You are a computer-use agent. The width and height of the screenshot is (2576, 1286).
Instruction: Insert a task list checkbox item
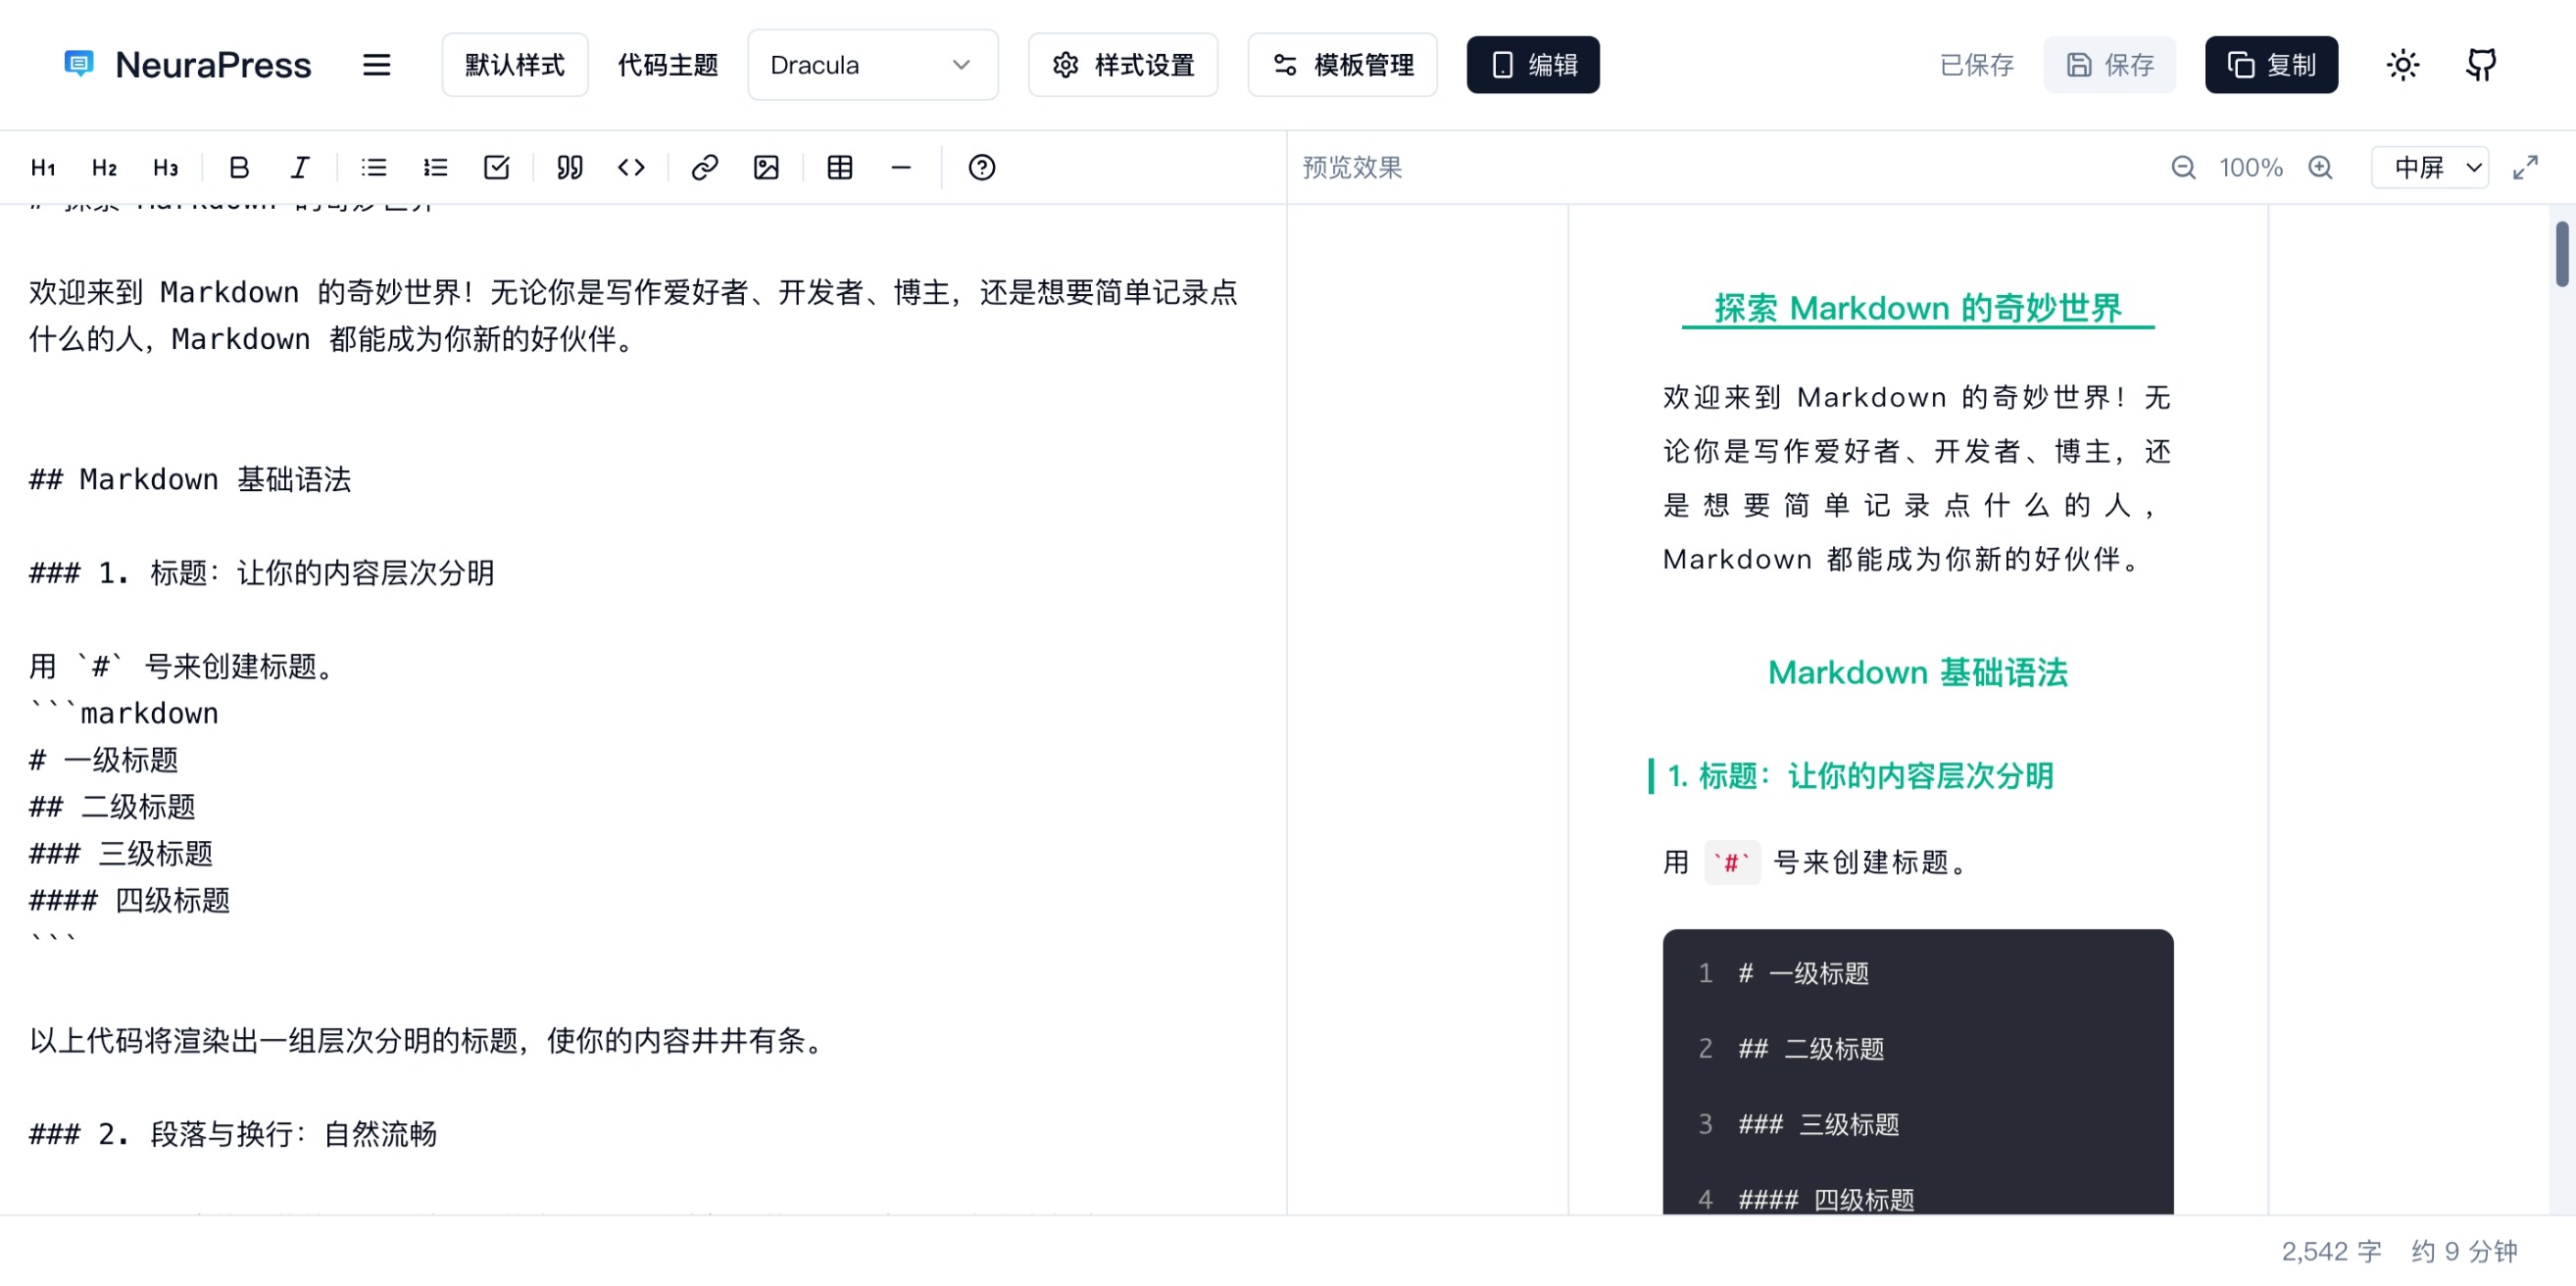pyautogui.click(x=497, y=168)
